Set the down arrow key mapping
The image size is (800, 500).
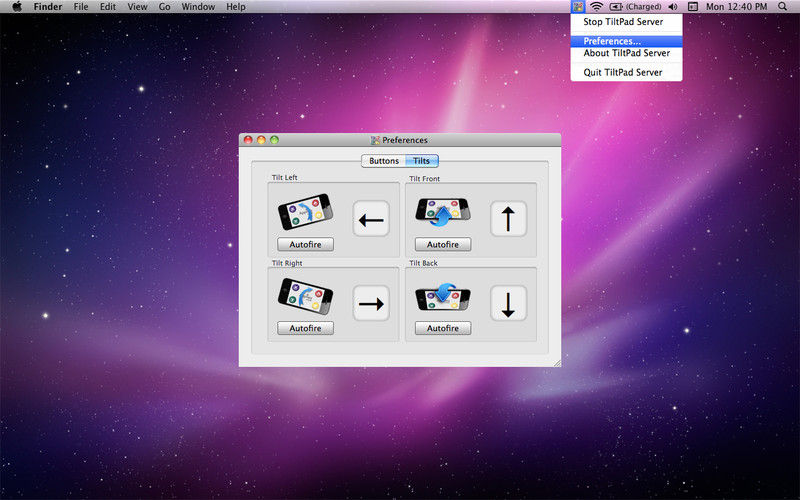(508, 303)
